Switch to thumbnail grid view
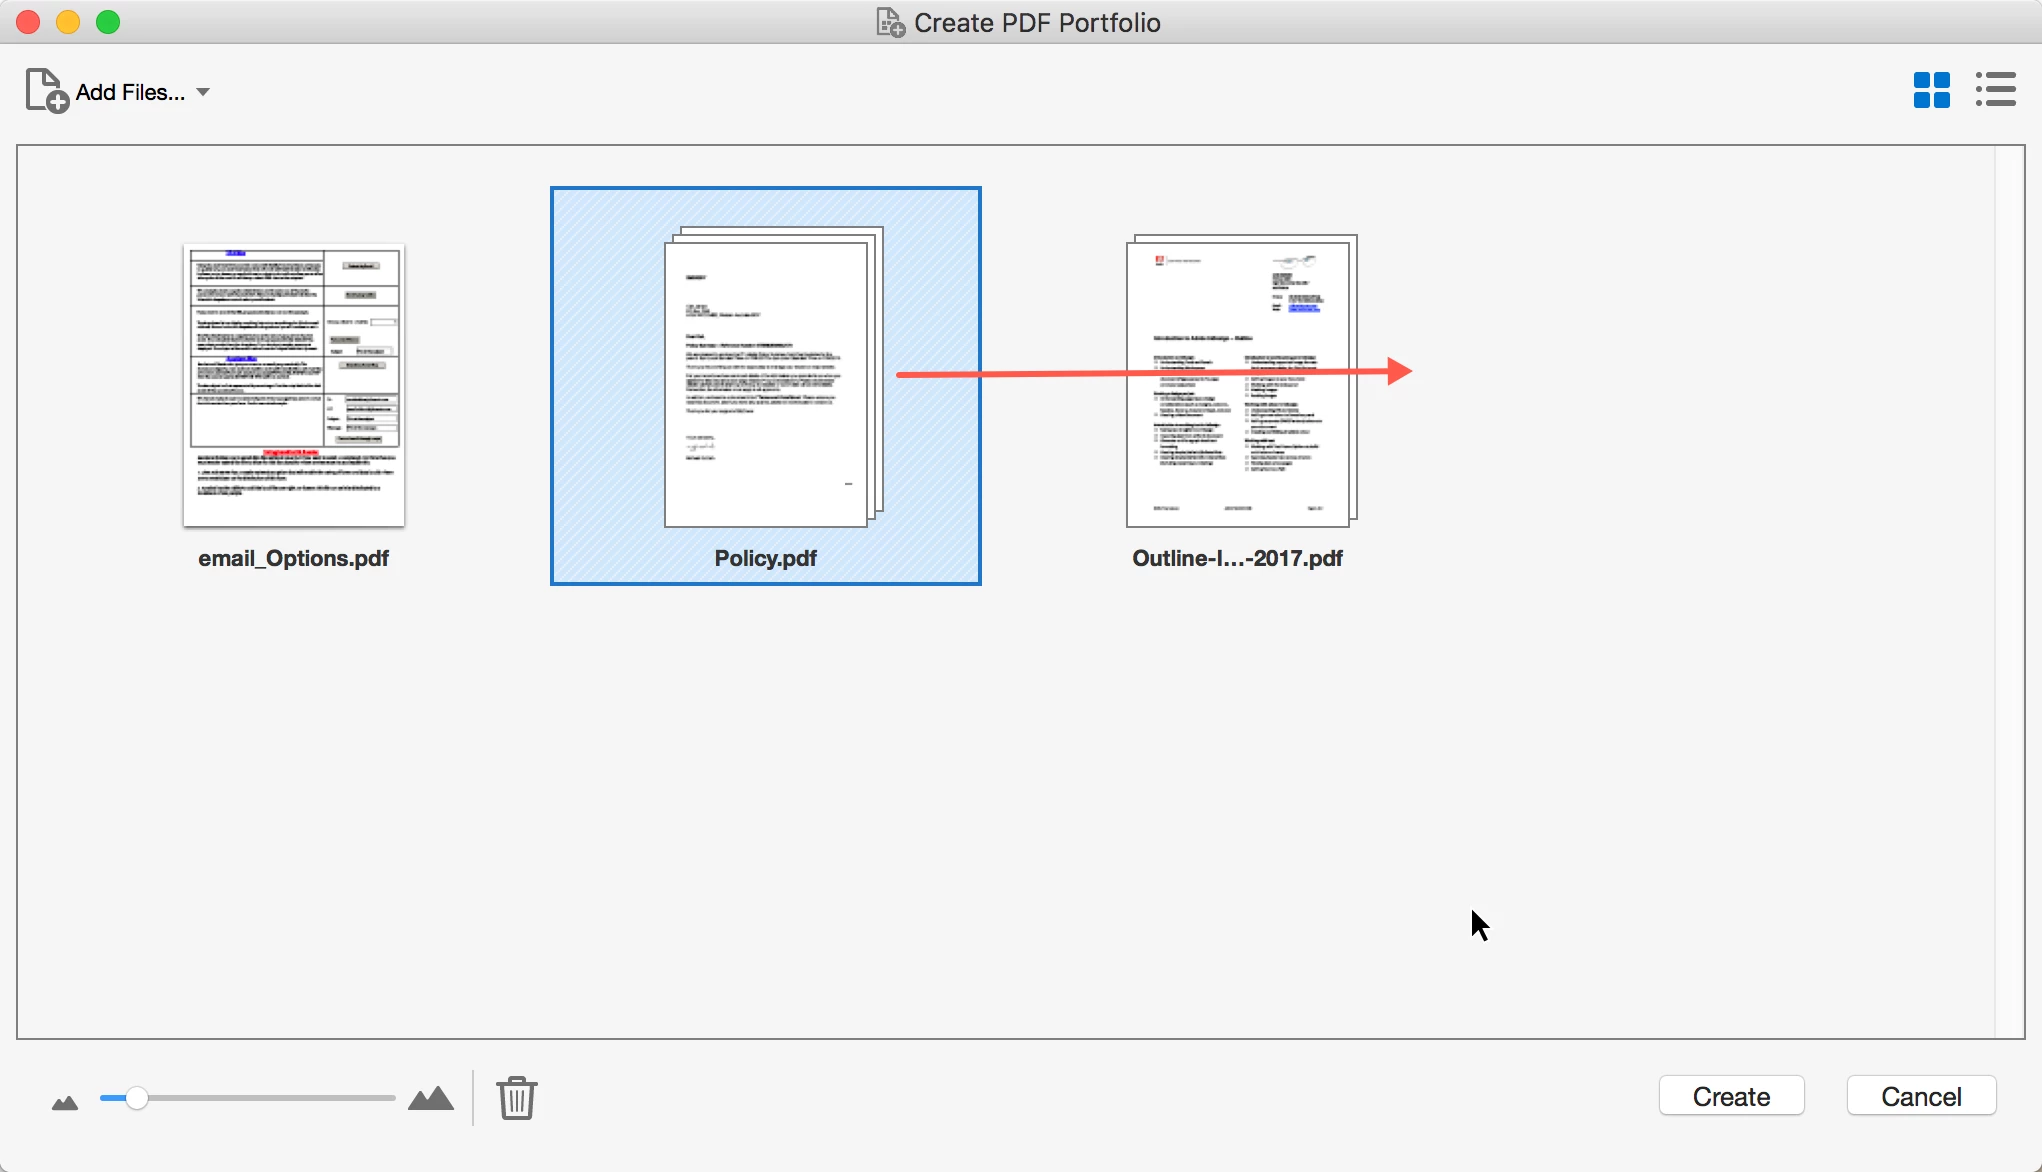2042x1172 pixels. click(1931, 90)
